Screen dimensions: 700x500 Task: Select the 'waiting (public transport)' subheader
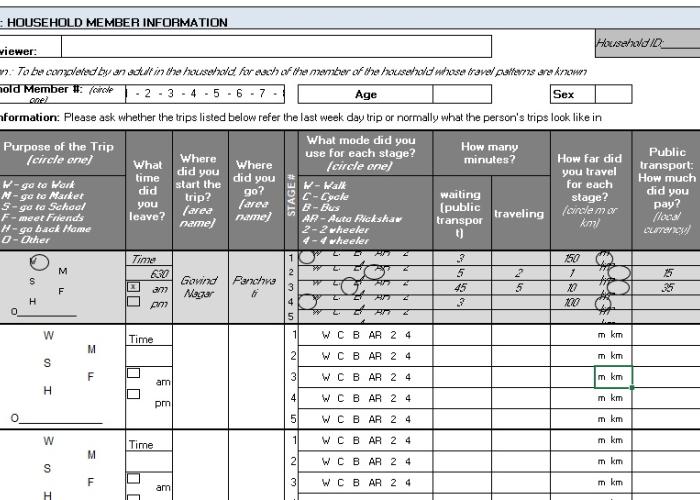coord(462,212)
